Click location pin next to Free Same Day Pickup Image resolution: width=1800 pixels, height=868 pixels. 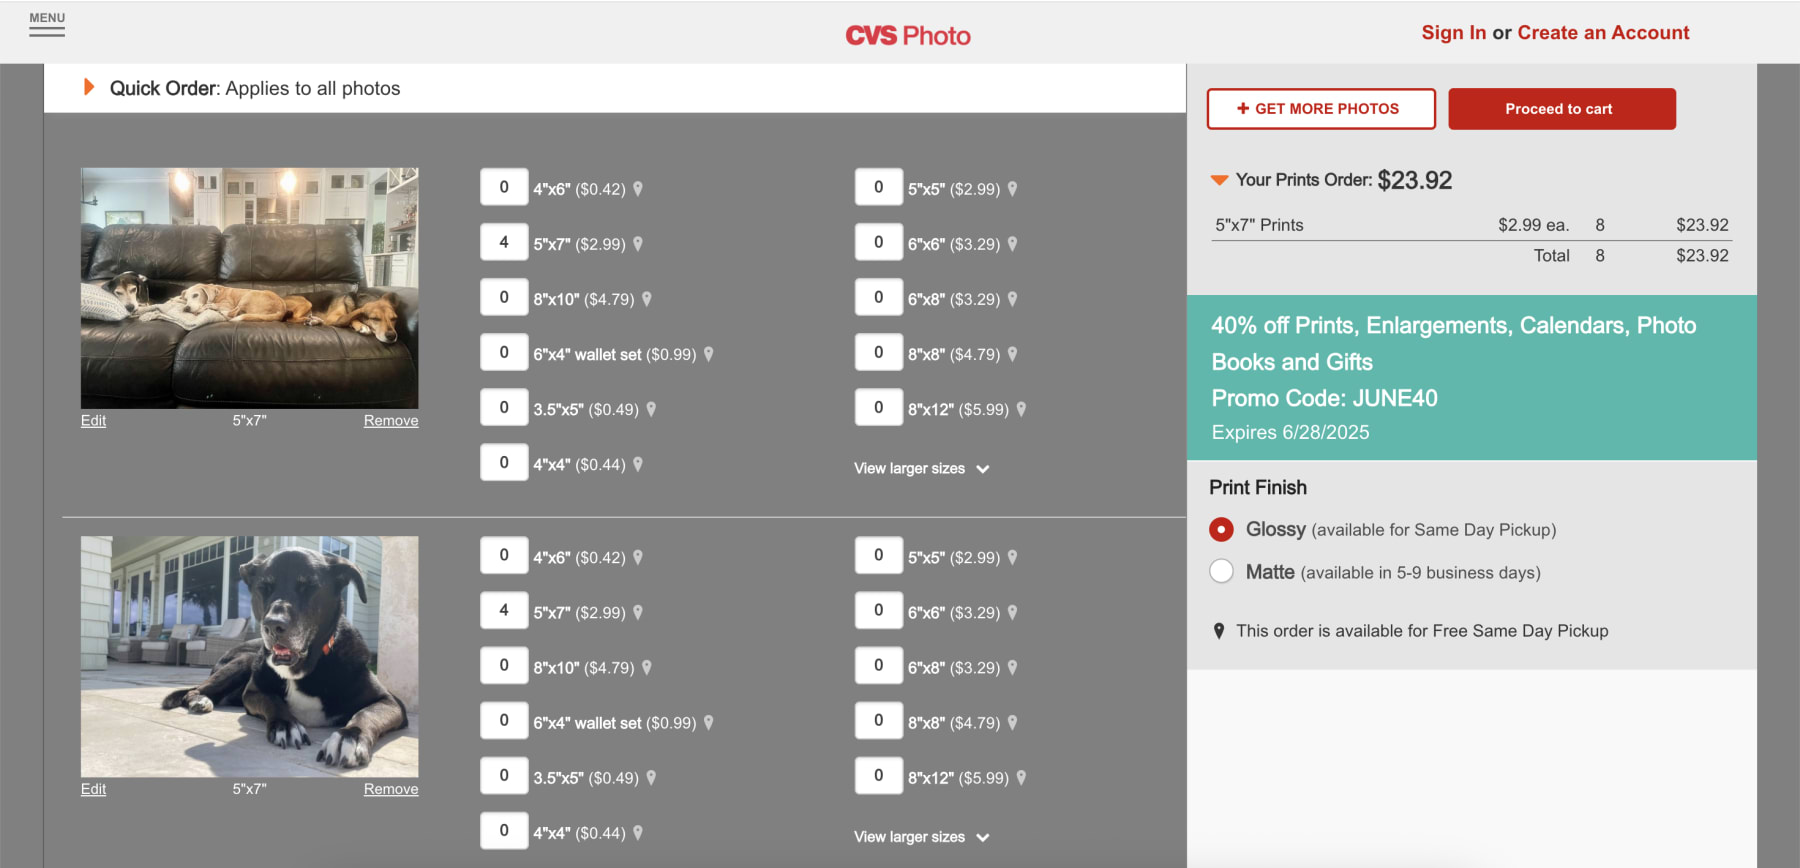[x=1218, y=631]
